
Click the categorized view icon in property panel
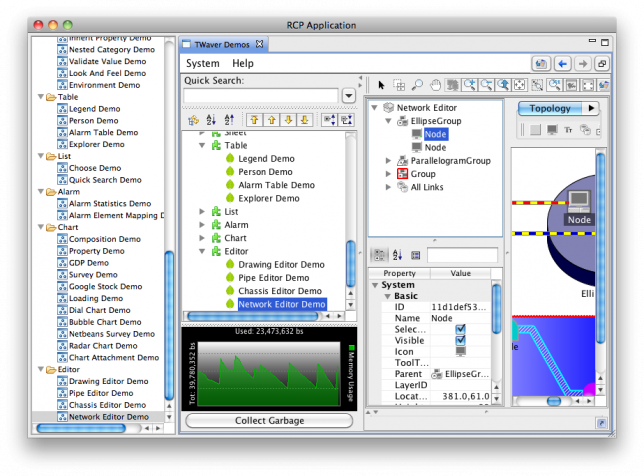pyautogui.click(x=380, y=255)
